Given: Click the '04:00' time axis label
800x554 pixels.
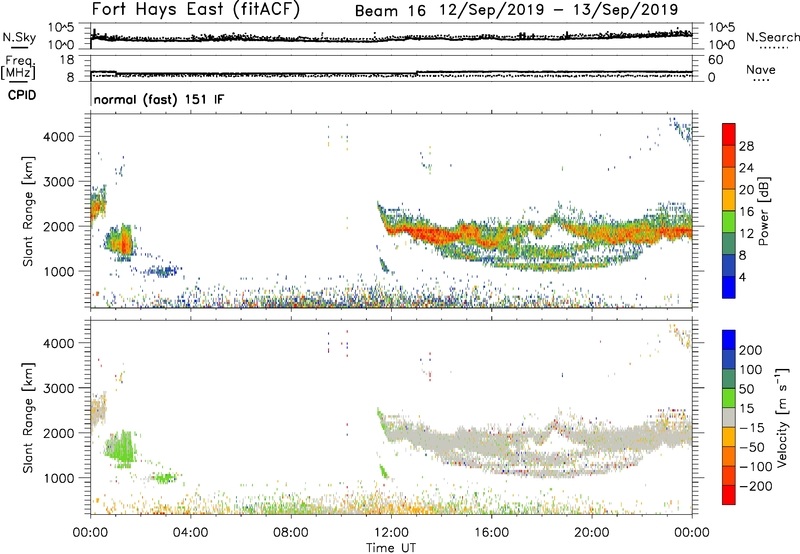Looking at the screenshot, I should point(190,533).
